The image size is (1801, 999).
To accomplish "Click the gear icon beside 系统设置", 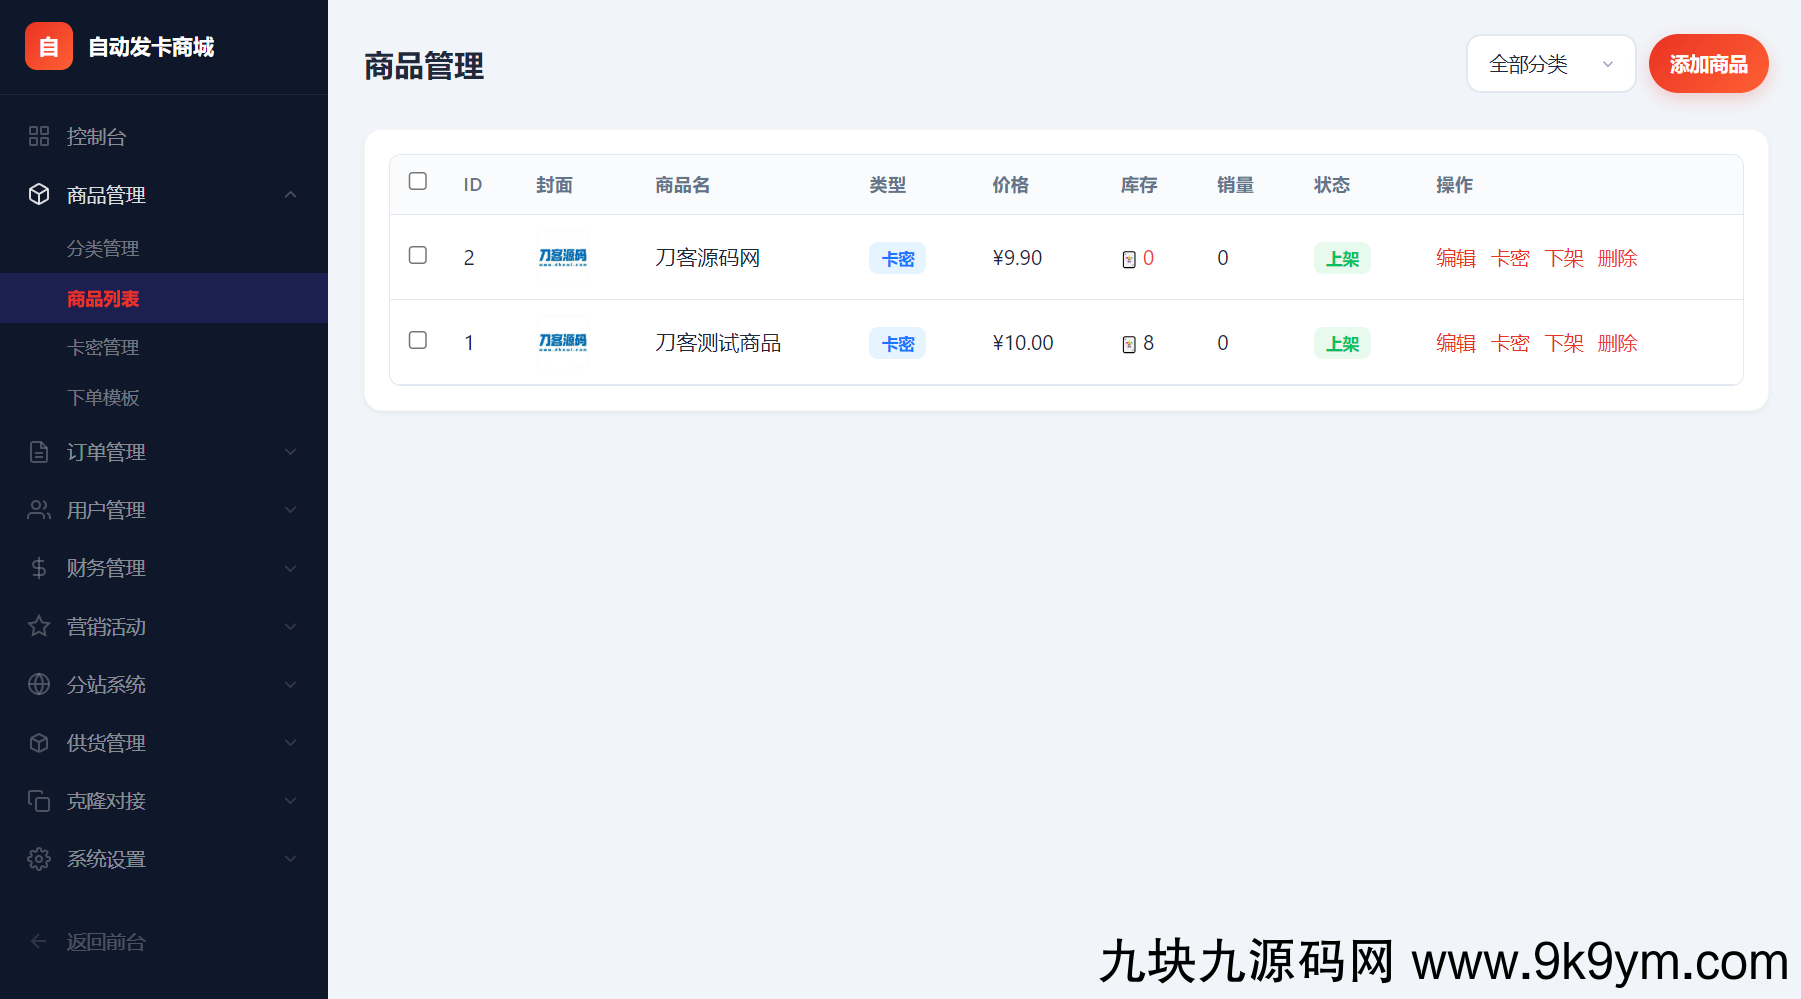I will point(39,859).
